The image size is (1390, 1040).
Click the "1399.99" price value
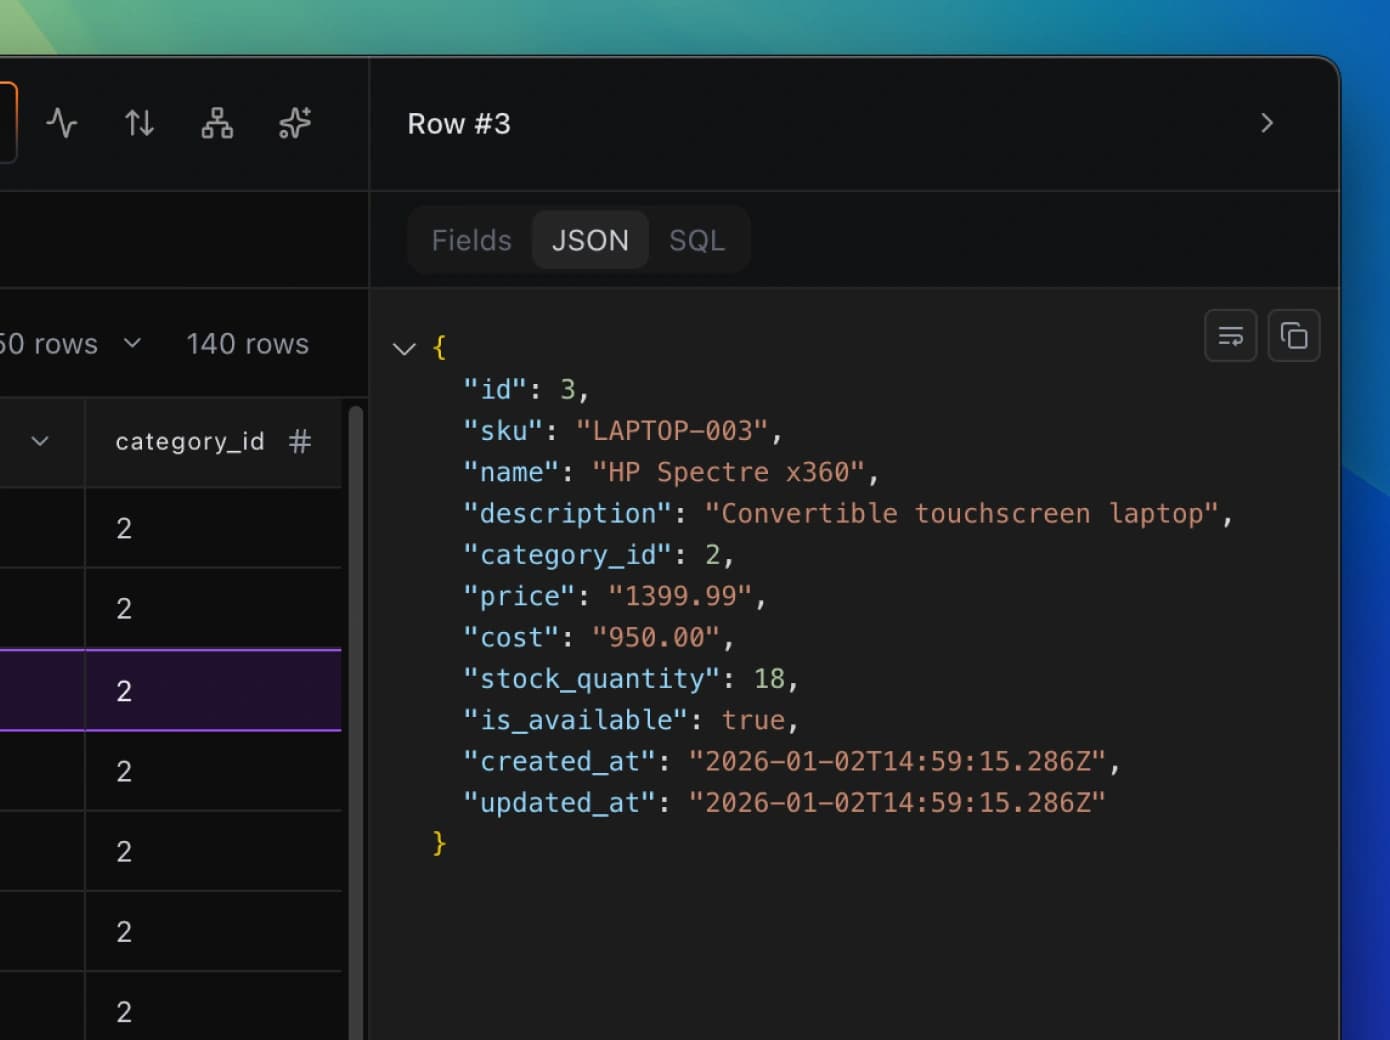(x=680, y=596)
